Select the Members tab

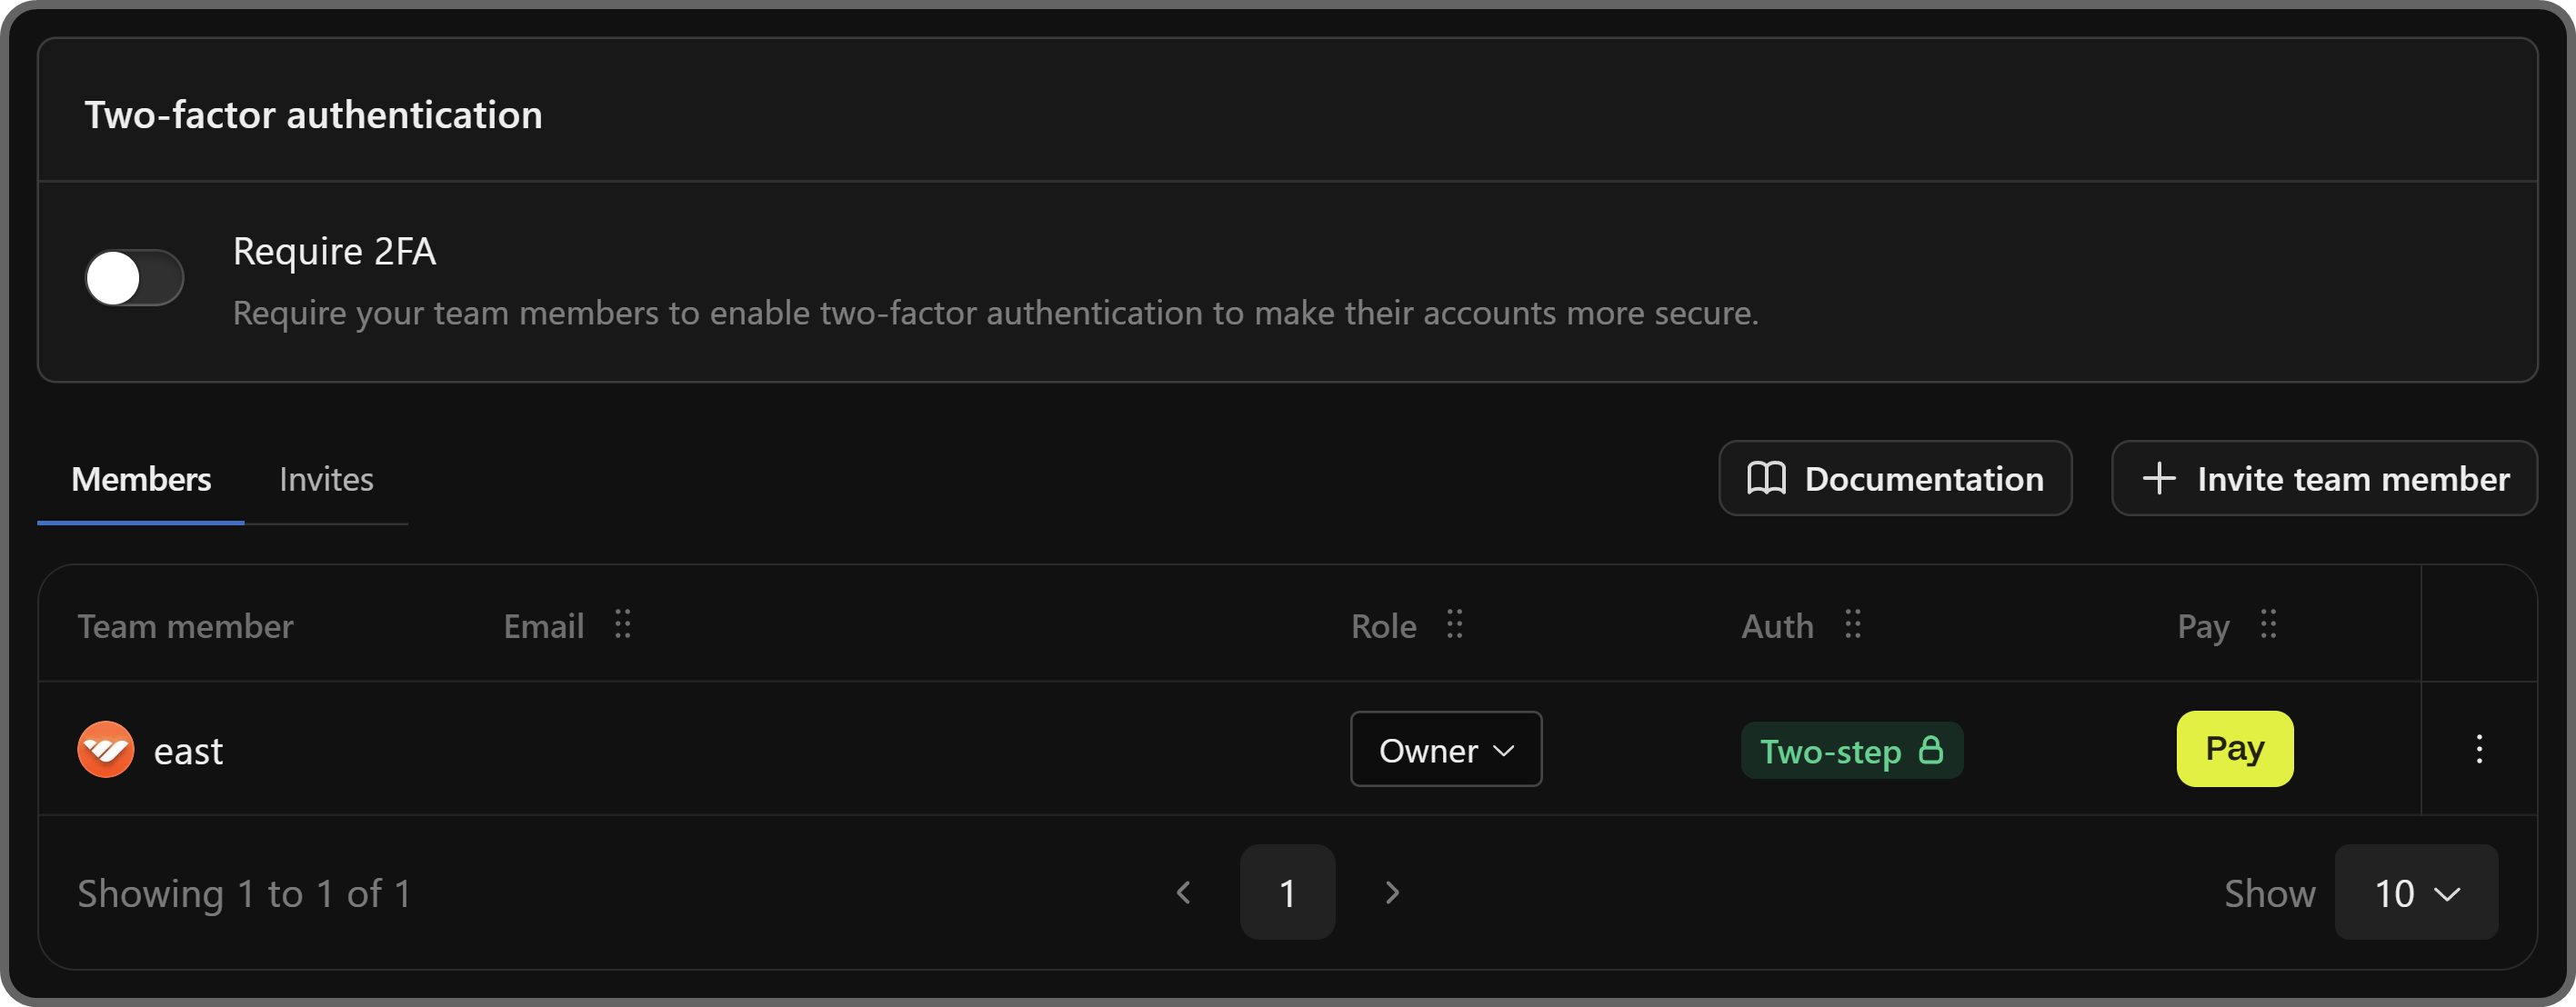coord(141,480)
